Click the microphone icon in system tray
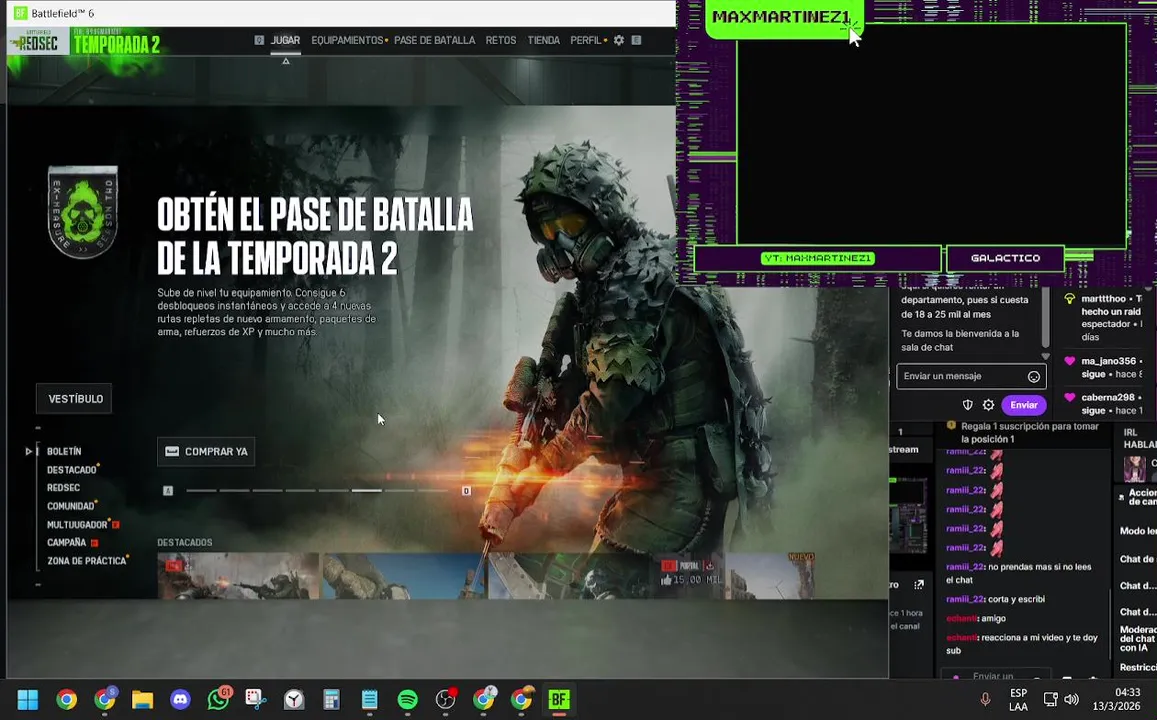1157x720 pixels. [x=985, y=699]
